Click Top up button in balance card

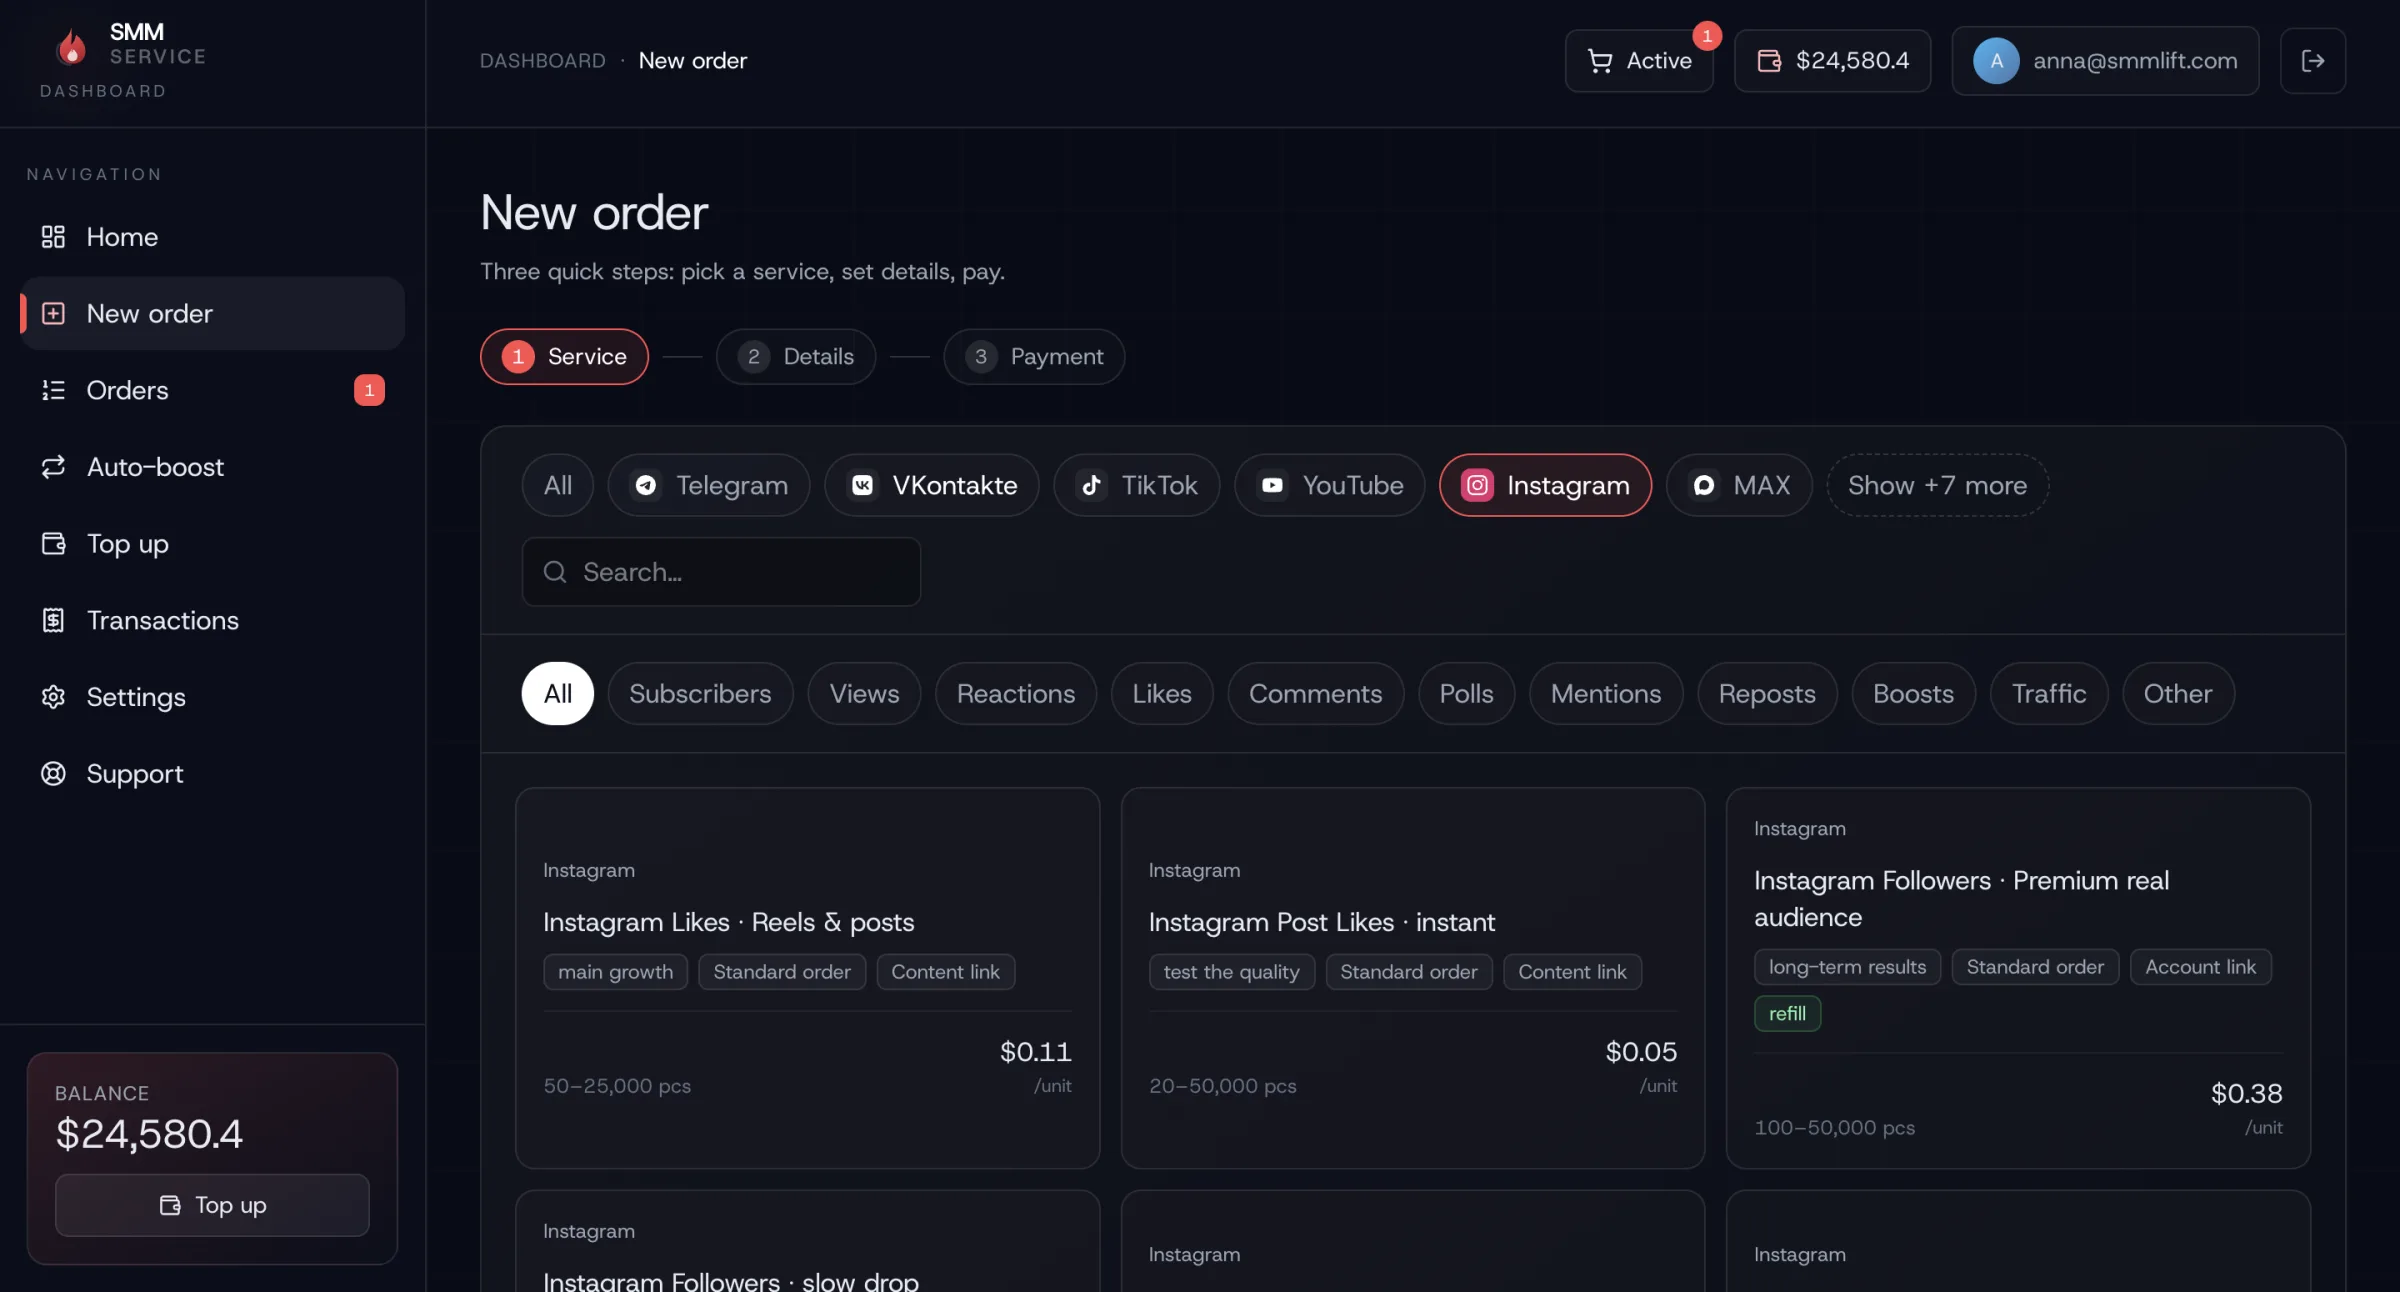pyautogui.click(x=212, y=1205)
